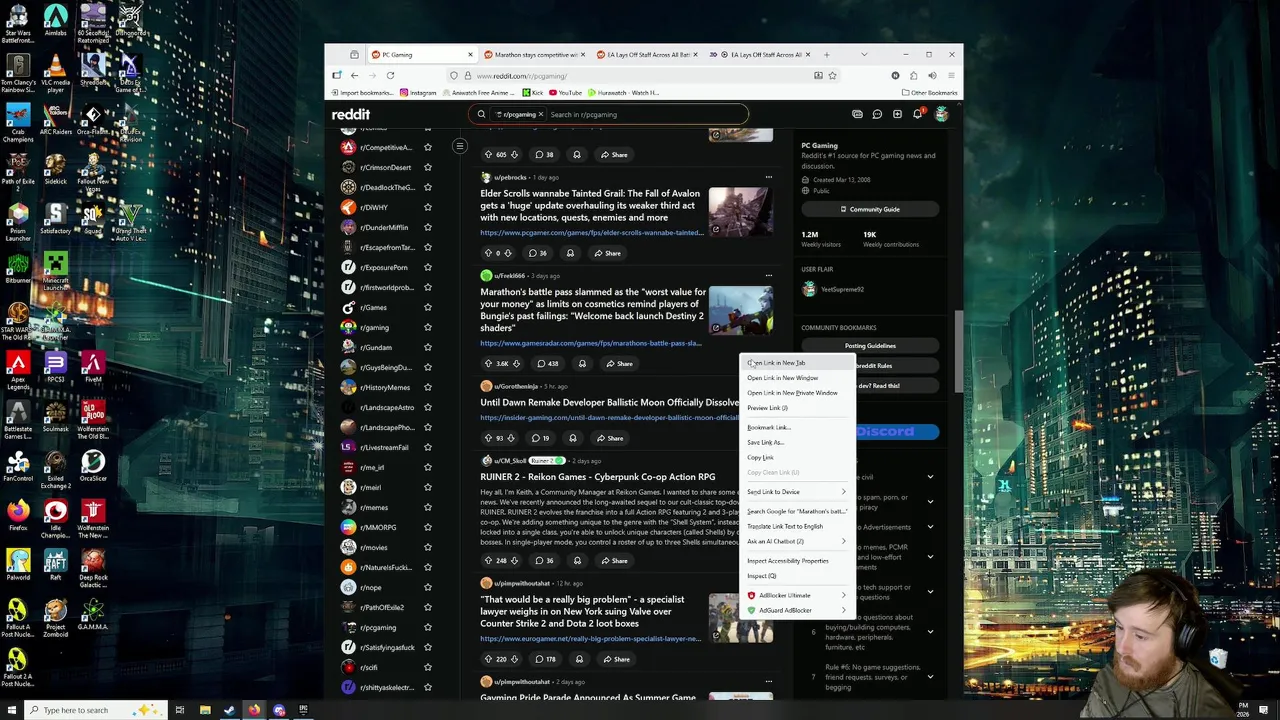Select Save Link As from context menu
Screen dimensions: 1280x720
(797, 442)
